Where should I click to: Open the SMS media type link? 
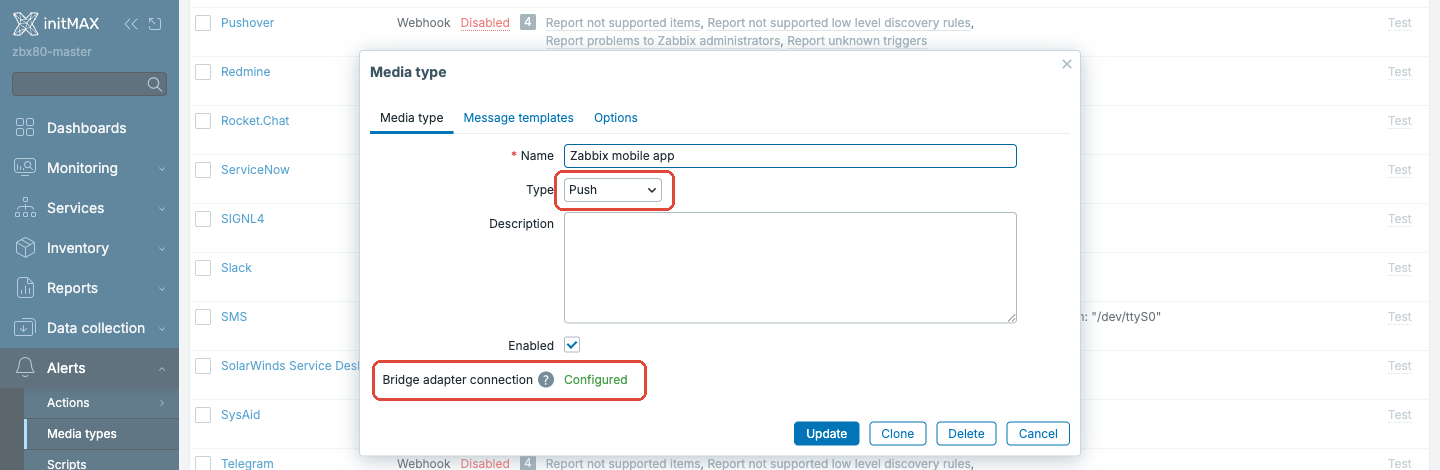[234, 317]
